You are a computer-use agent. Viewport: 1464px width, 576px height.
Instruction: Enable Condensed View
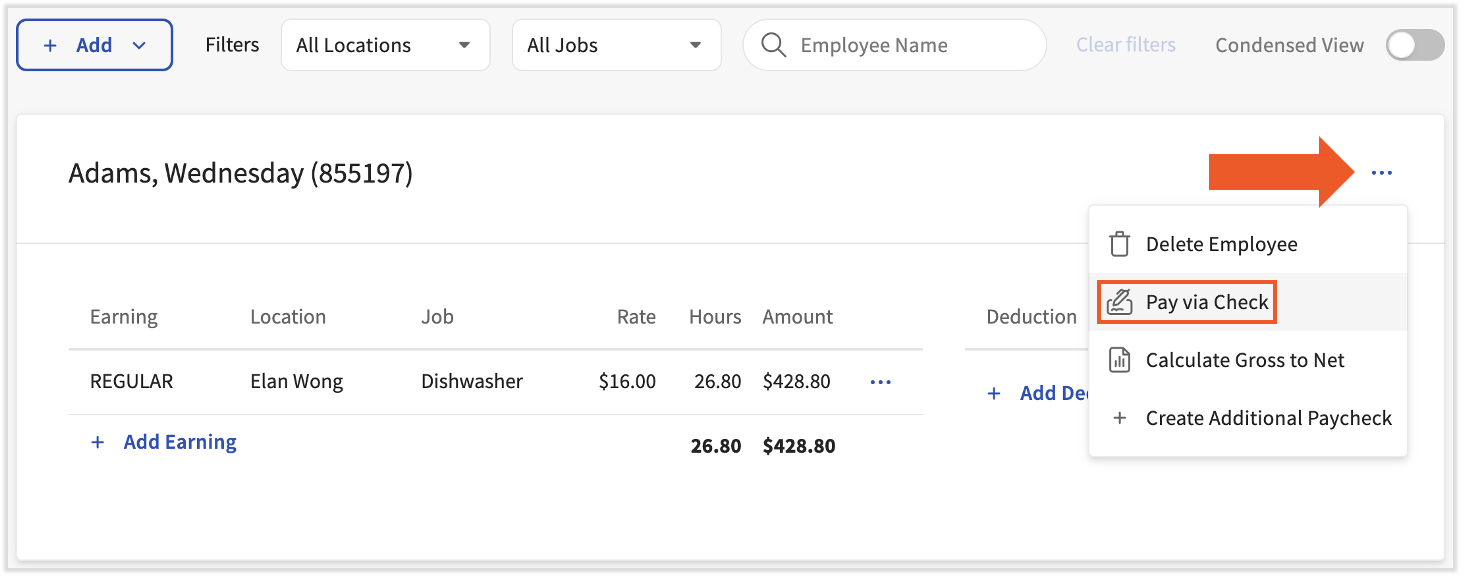(1414, 45)
